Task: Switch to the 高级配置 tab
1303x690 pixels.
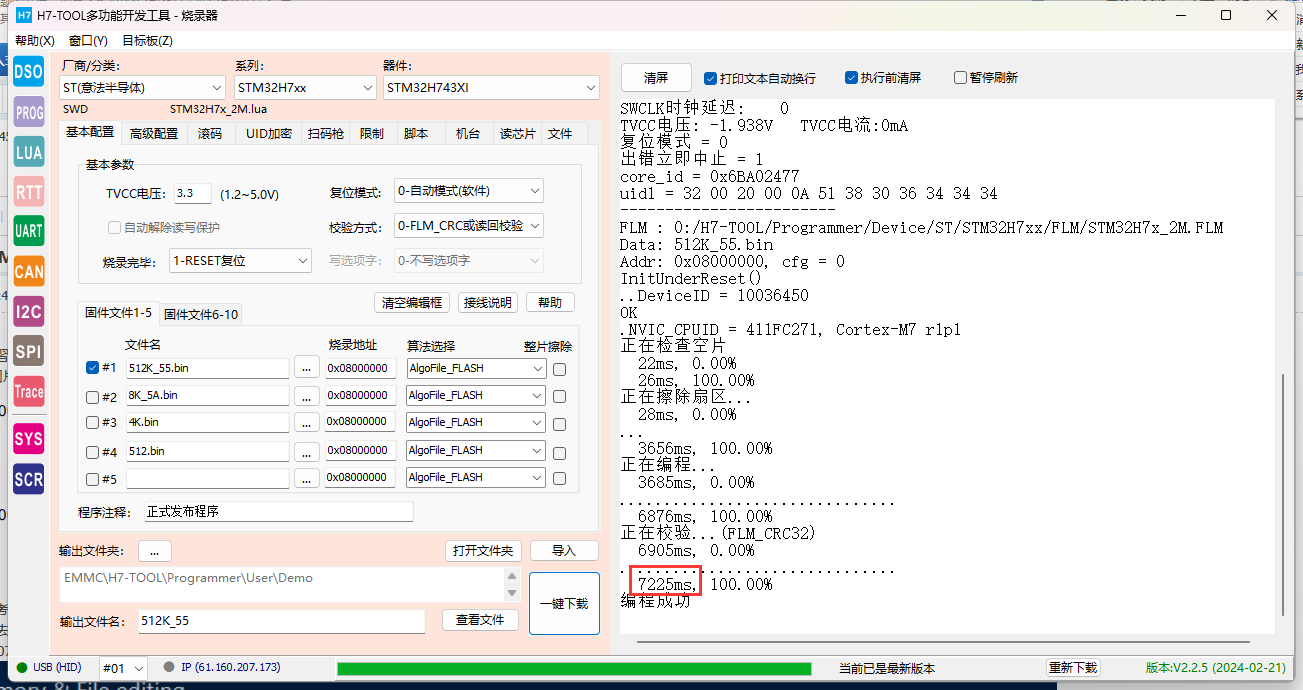Action: coord(154,134)
